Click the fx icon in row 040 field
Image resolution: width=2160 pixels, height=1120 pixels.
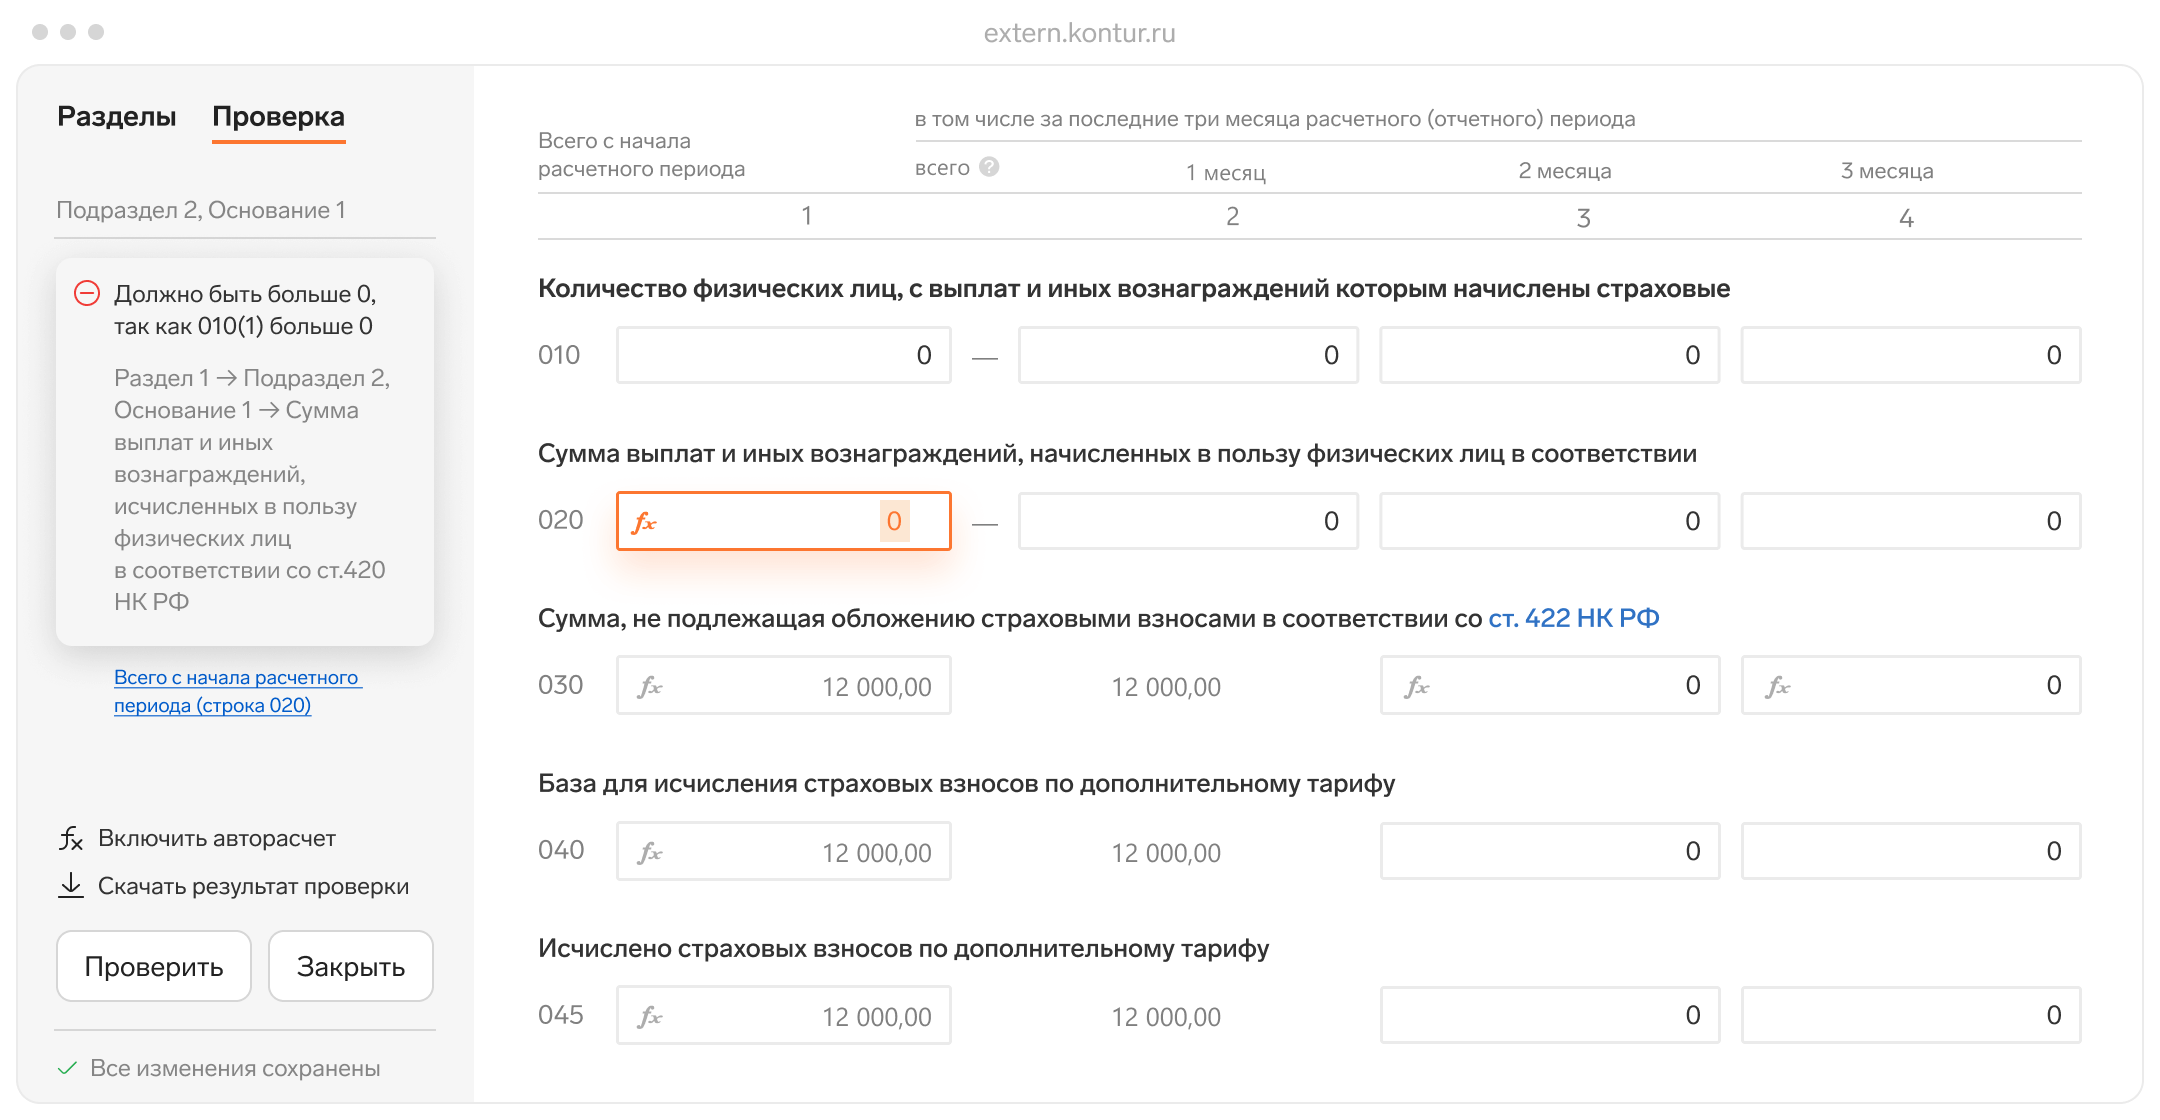(651, 853)
